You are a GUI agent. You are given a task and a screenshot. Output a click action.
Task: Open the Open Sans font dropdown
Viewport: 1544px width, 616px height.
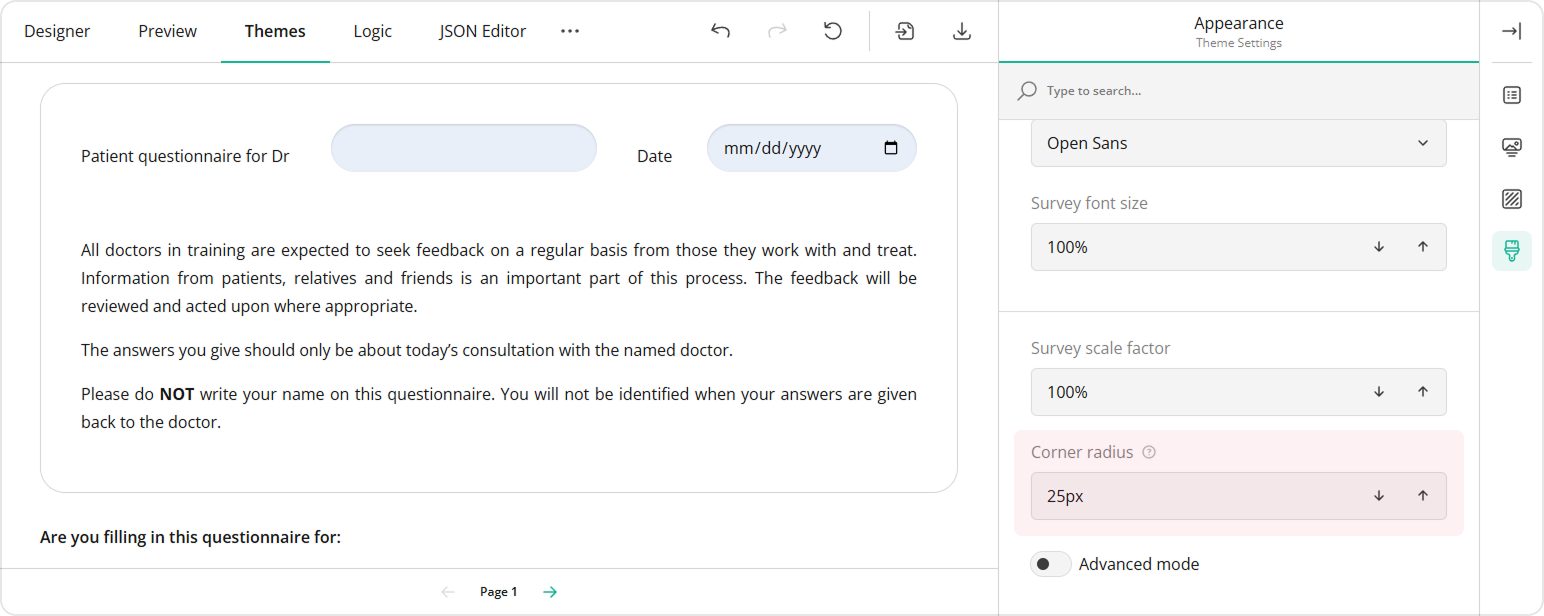[x=1238, y=143]
